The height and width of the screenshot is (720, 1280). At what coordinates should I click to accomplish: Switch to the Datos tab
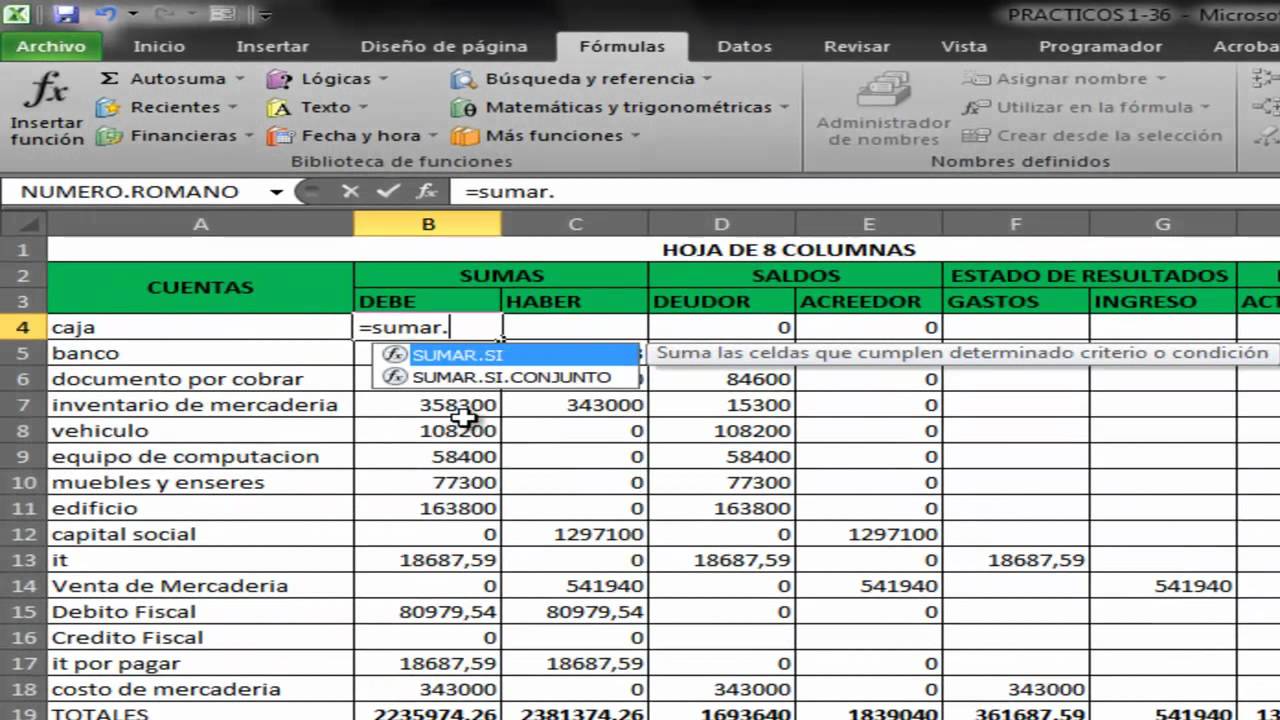[x=744, y=46]
